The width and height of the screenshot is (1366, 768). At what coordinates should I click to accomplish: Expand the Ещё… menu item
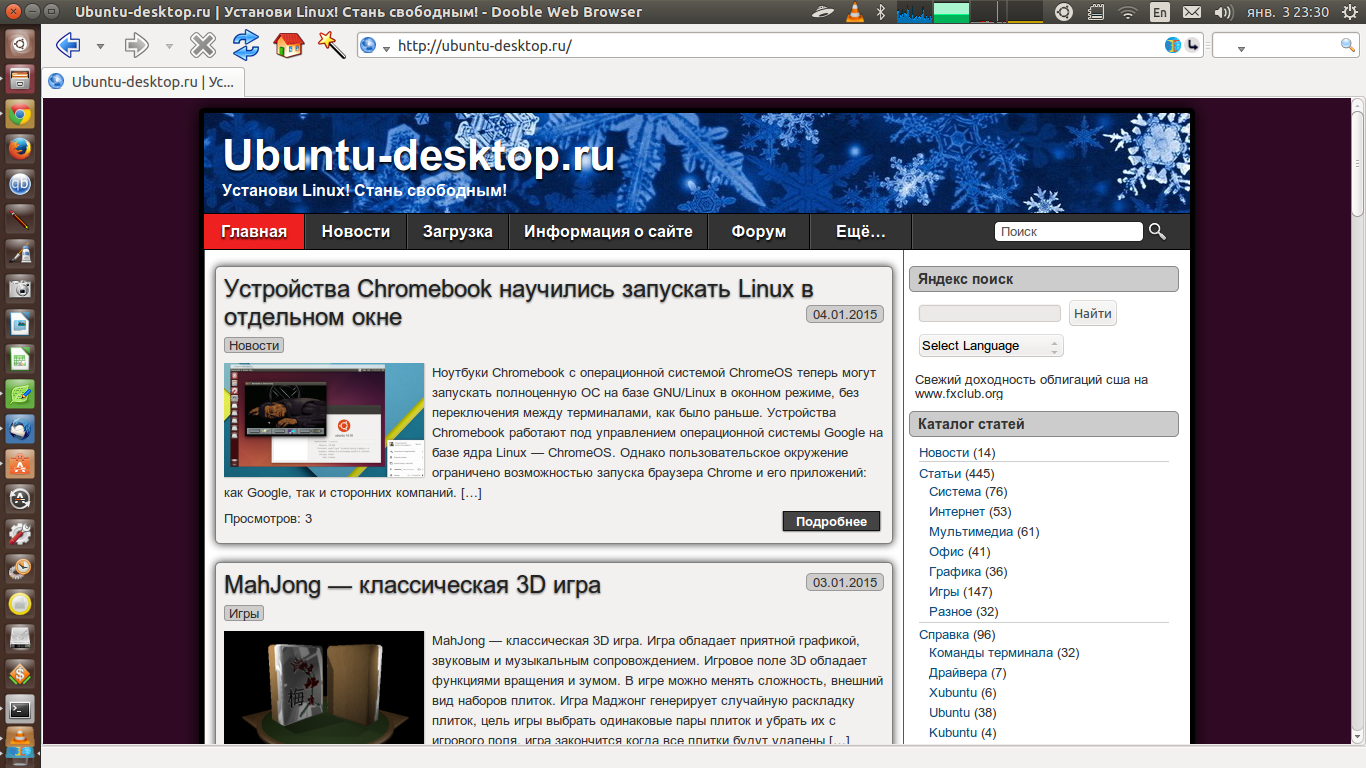[861, 231]
